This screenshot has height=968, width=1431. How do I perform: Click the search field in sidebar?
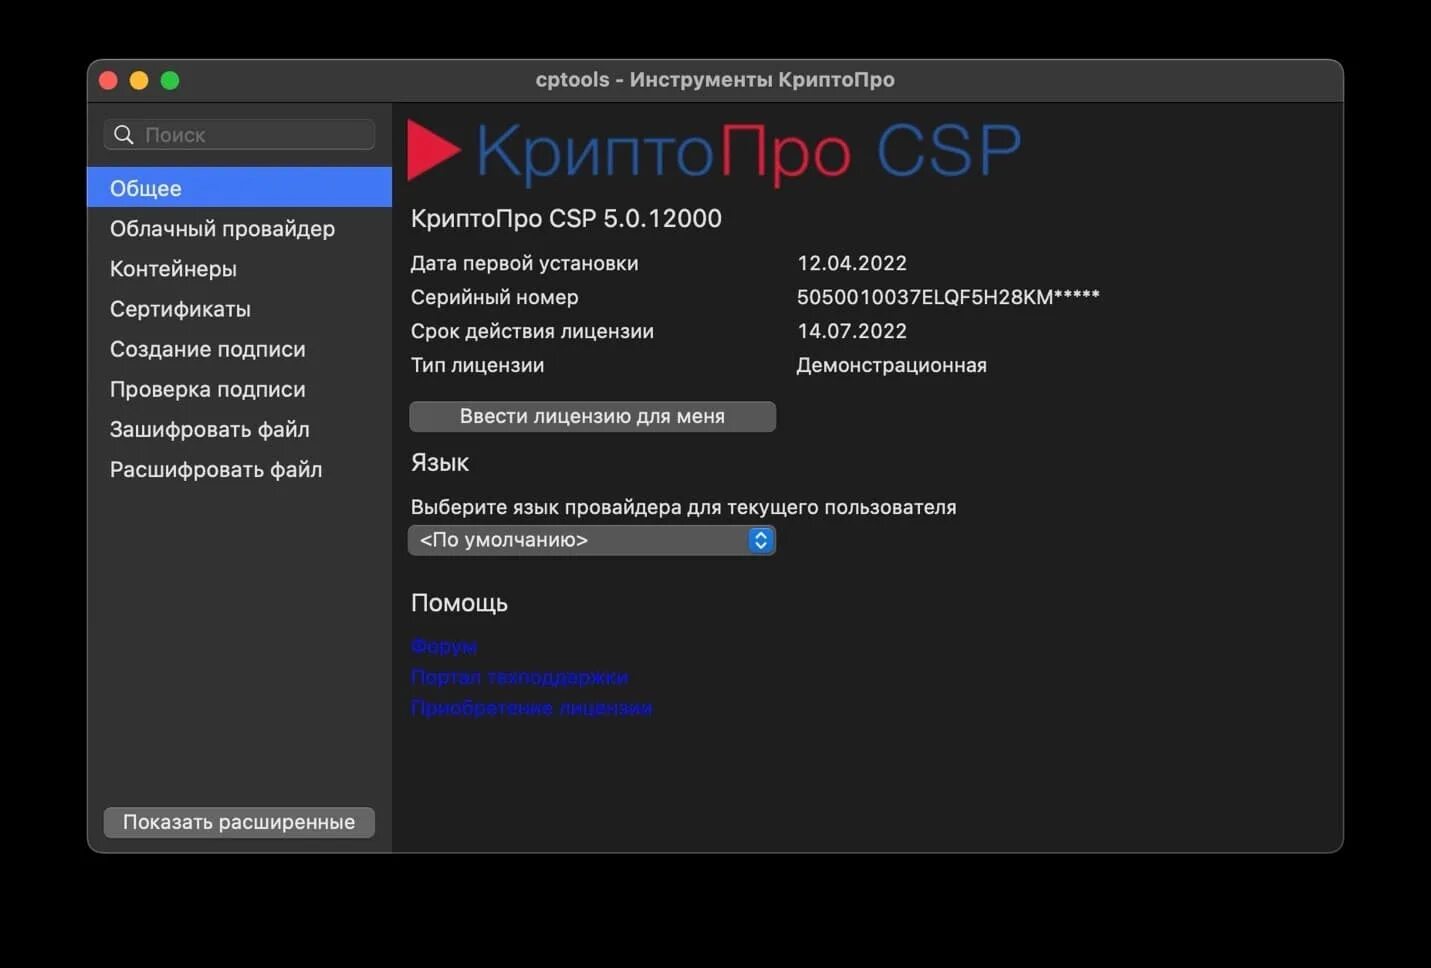(239, 134)
